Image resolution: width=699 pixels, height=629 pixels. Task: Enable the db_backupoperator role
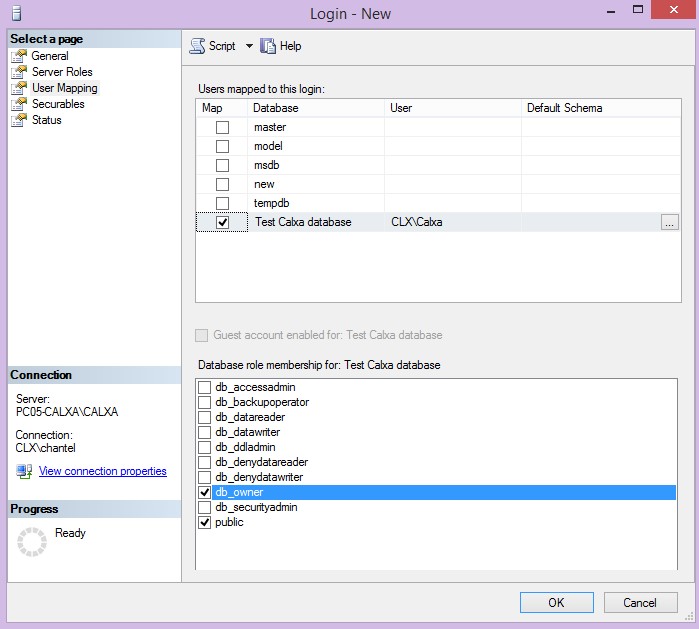click(205, 403)
